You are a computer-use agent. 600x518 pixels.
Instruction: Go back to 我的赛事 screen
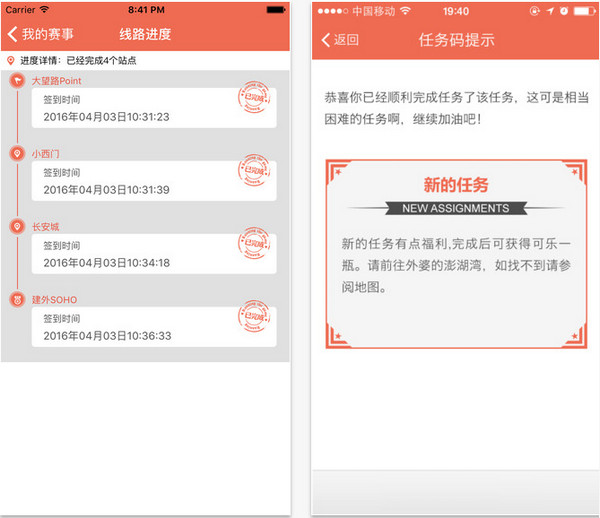coord(40,34)
